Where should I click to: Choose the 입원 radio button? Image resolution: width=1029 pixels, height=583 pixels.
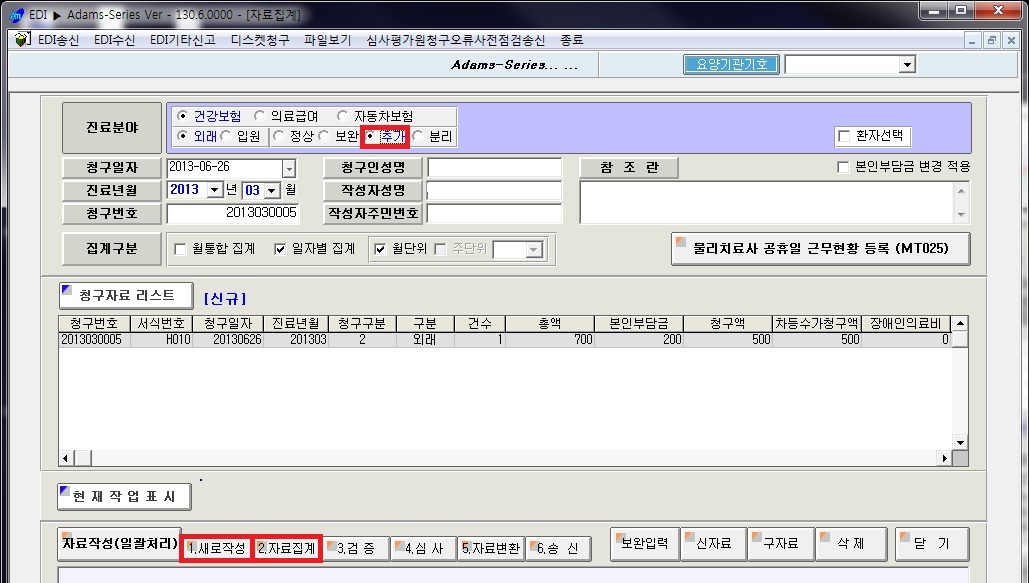point(227,136)
